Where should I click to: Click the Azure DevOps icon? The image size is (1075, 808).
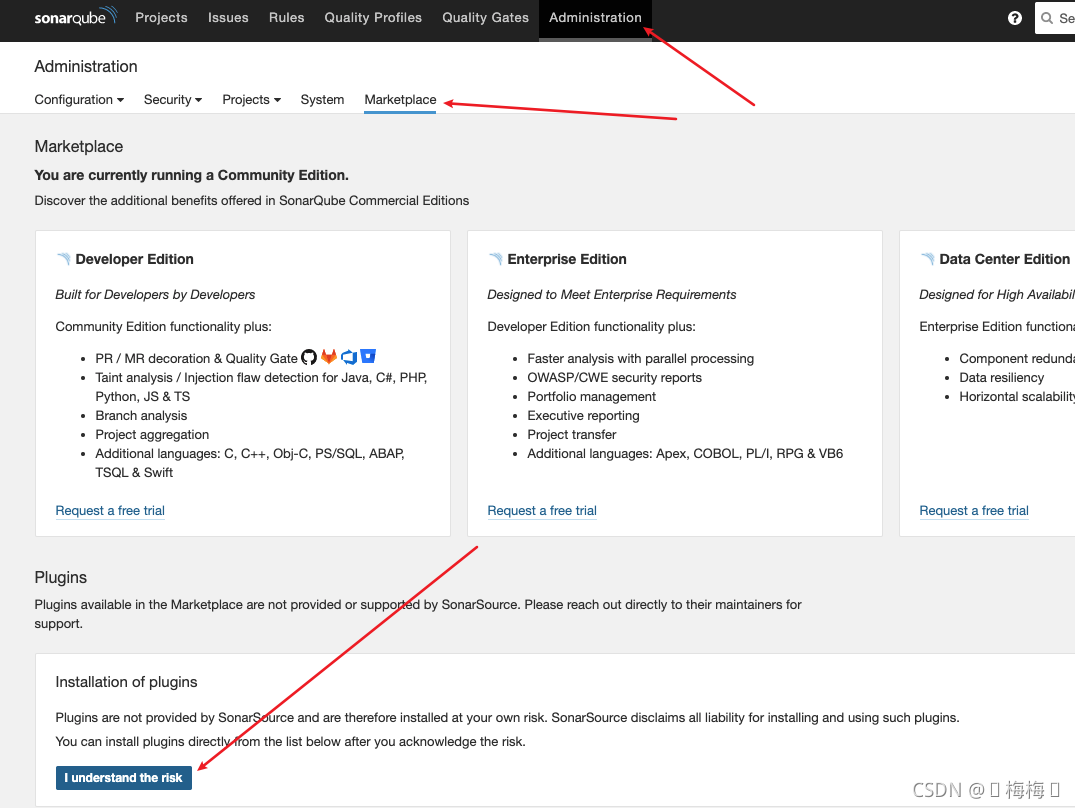click(349, 357)
